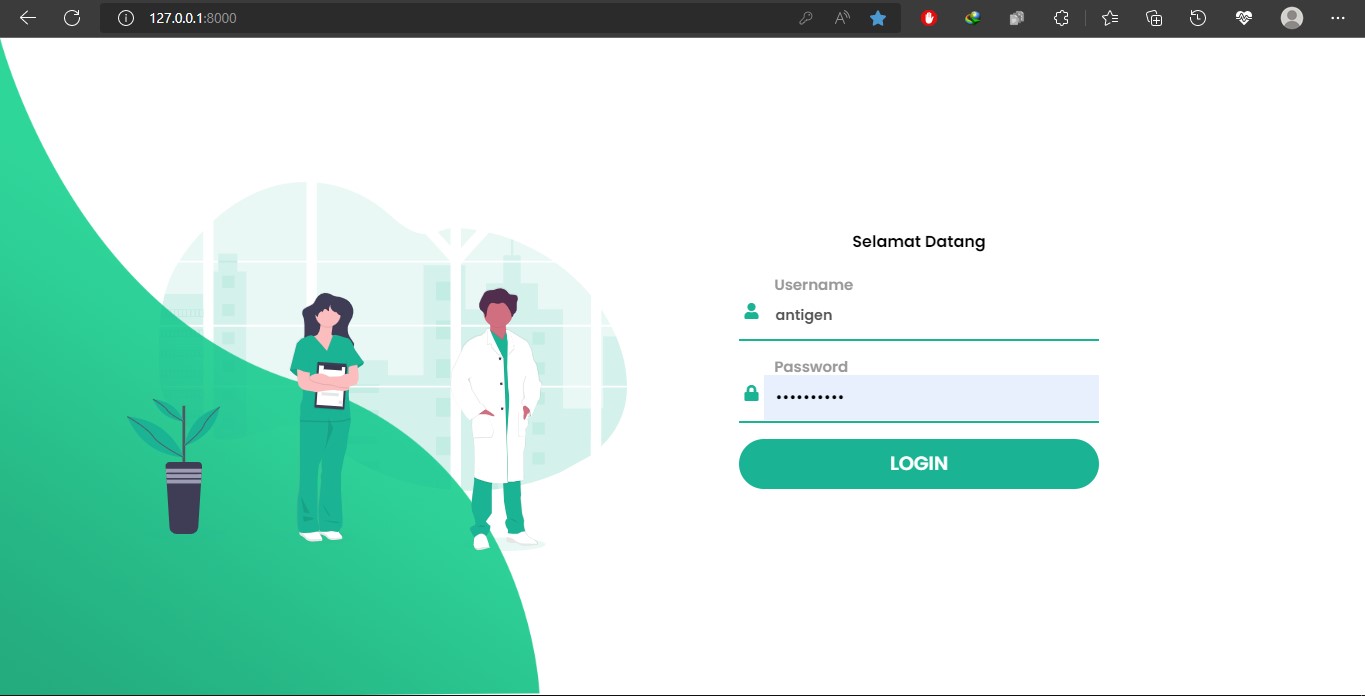The height and width of the screenshot is (696, 1365).
Task: Open the red hand ad blocker extension
Action: 929,18
